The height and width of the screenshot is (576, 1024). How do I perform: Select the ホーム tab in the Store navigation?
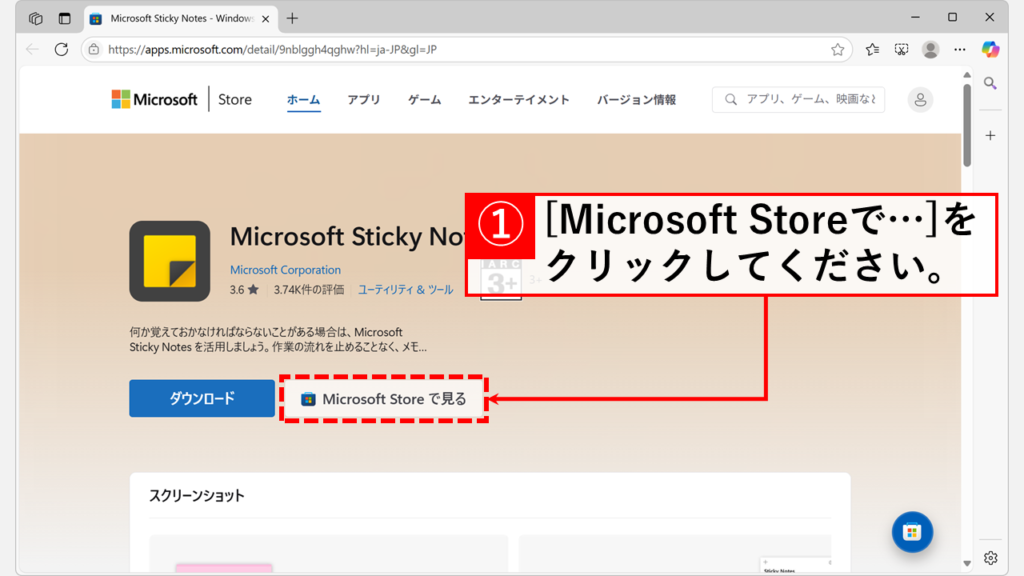(303, 100)
